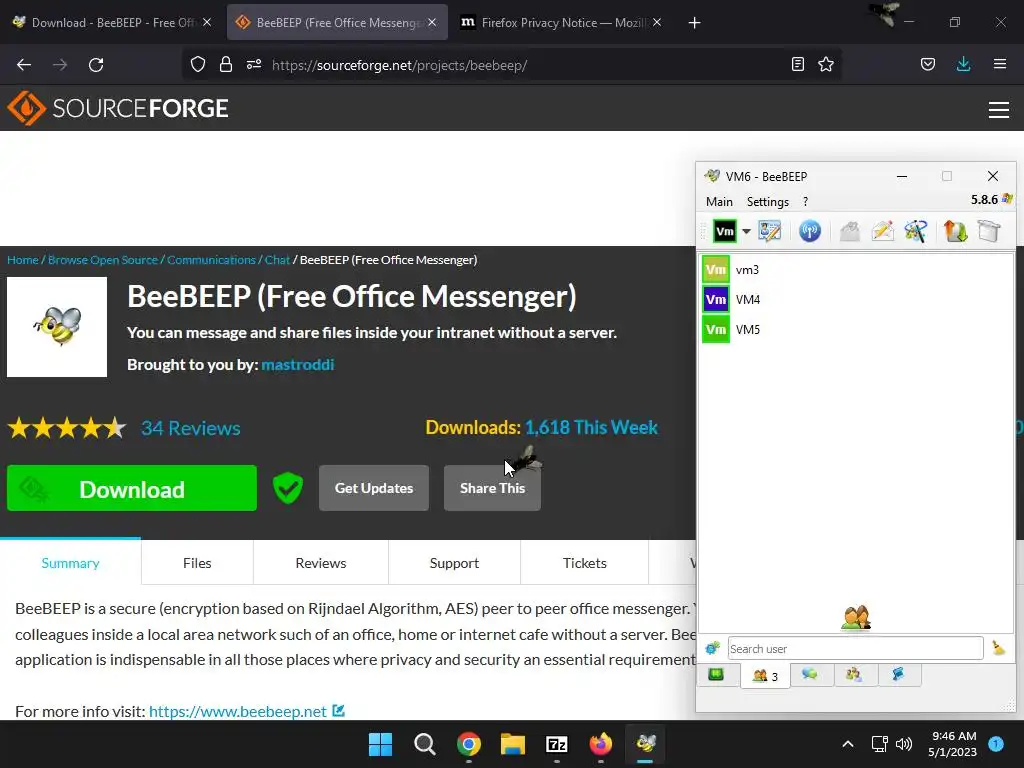Select the Reviews tab on SourceForge
Image resolution: width=1024 pixels, height=768 pixels.
(321, 564)
